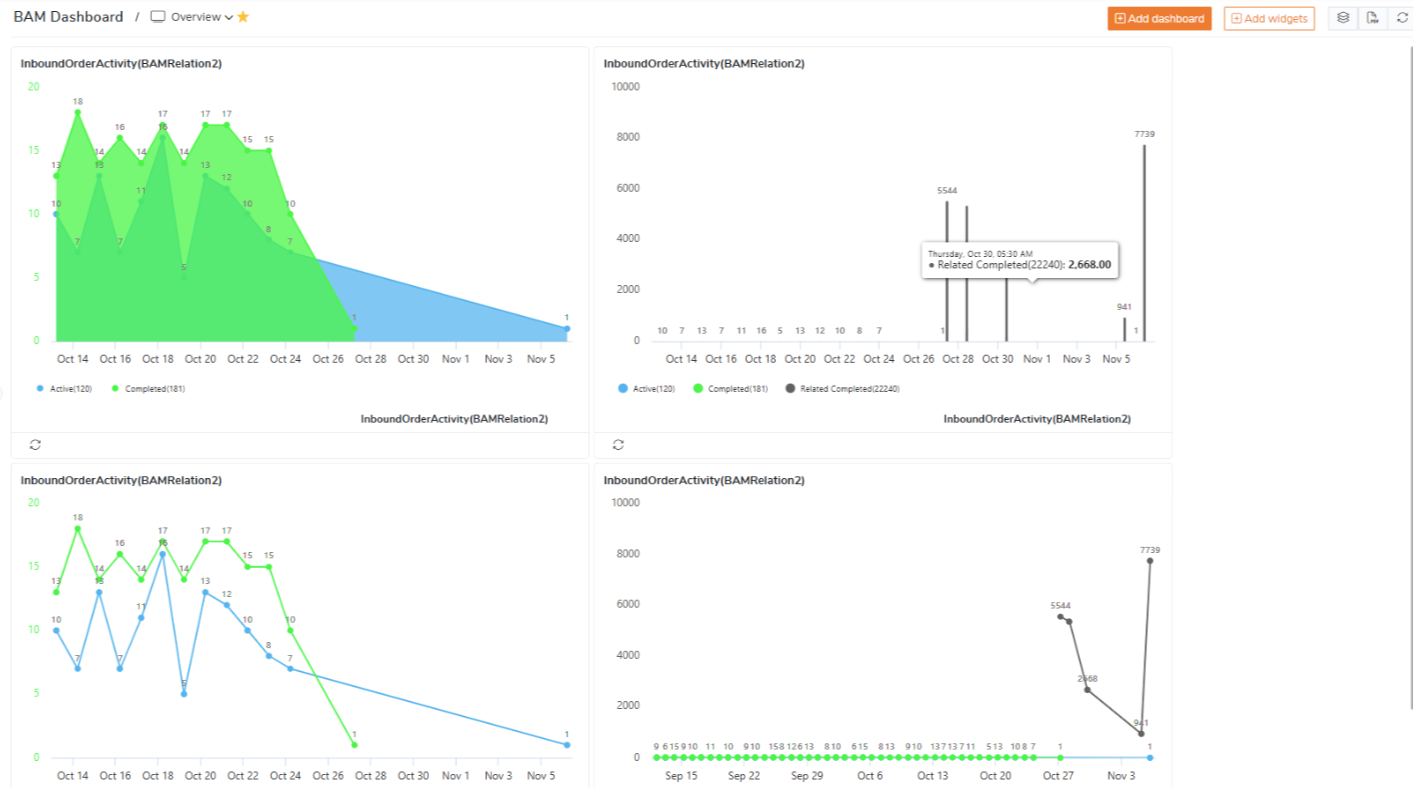The width and height of the screenshot is (1413, 793).
Task: Toggle Active(120) series in top-left chart legend
Action: pos(65,388)
